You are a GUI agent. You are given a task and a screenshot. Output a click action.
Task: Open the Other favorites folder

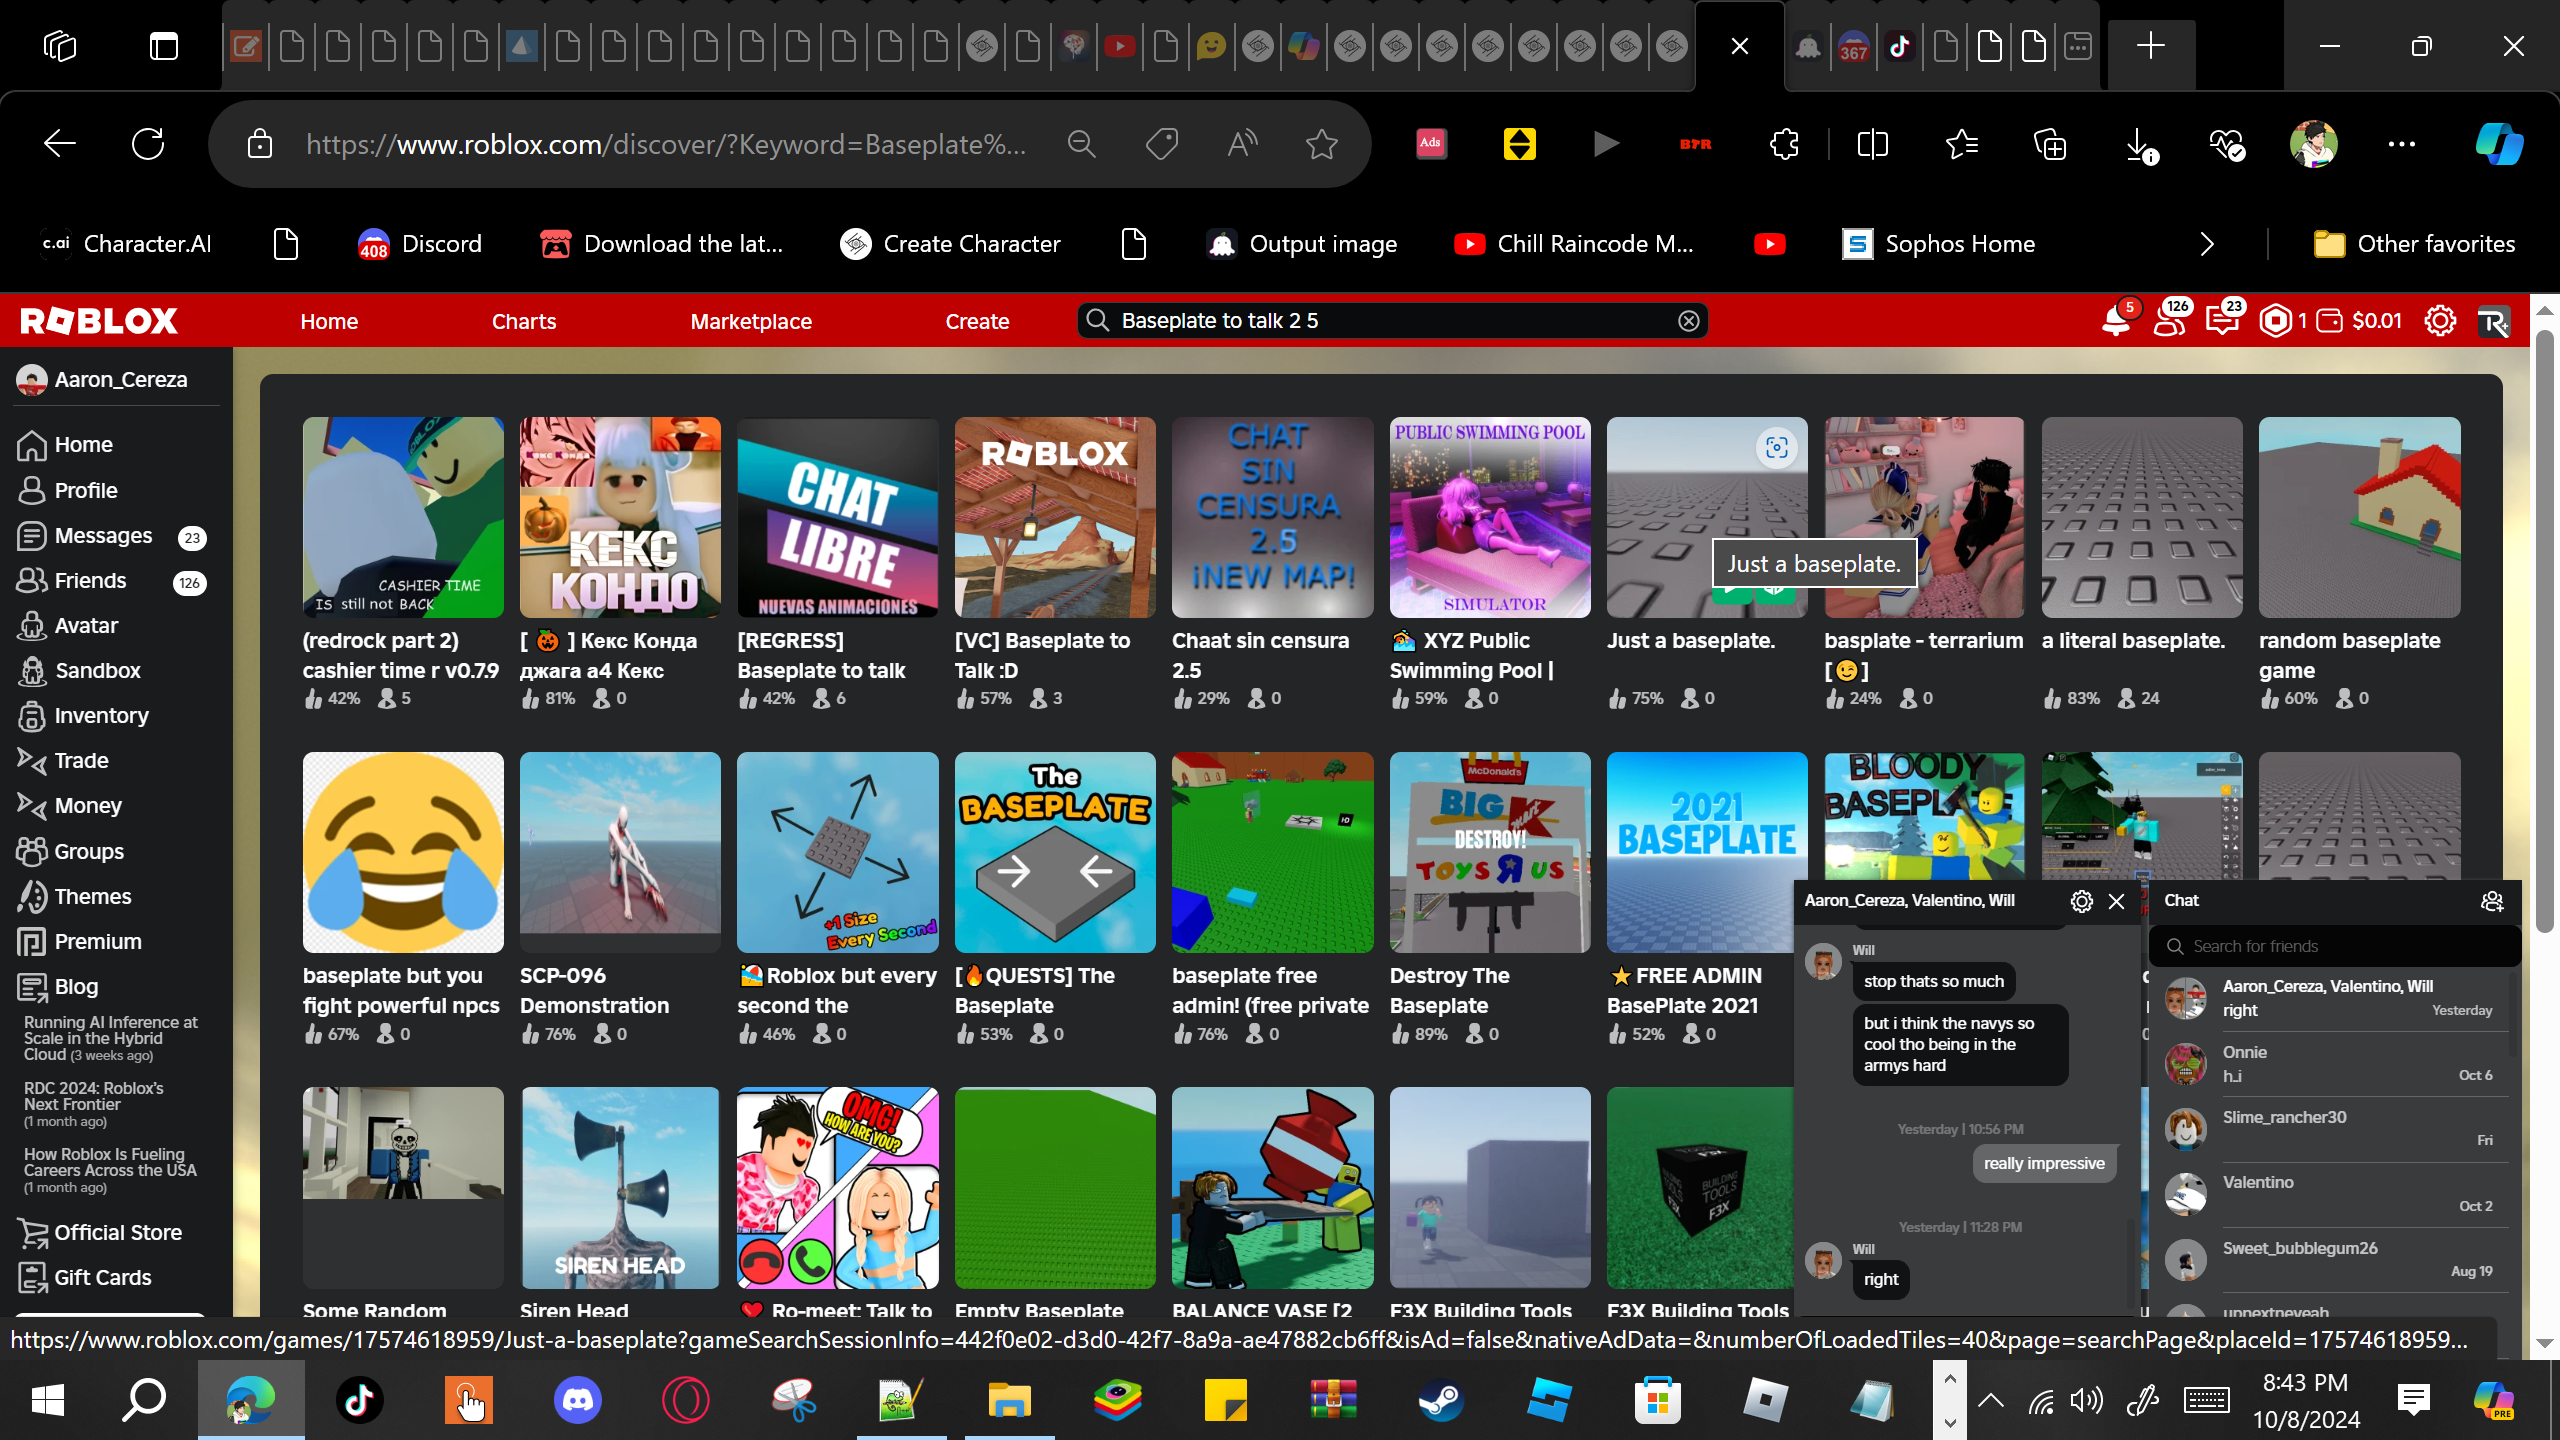(x=2414, y=244)
